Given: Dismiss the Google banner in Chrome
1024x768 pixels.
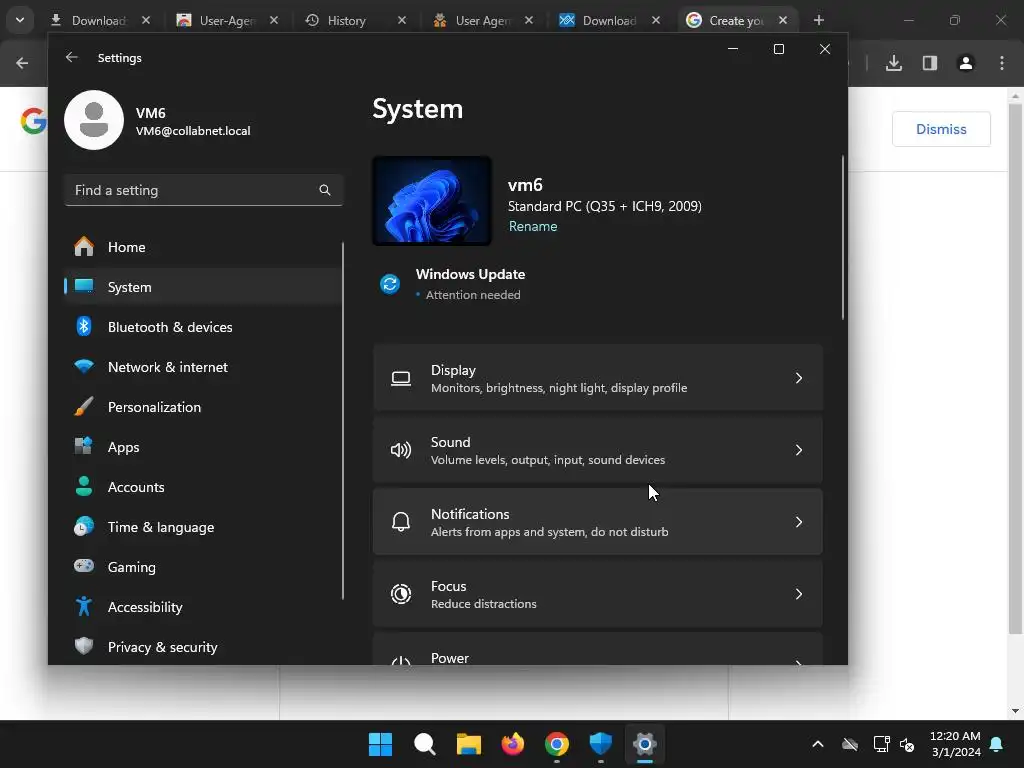Looking at the screenshot, I should point(941,129).
